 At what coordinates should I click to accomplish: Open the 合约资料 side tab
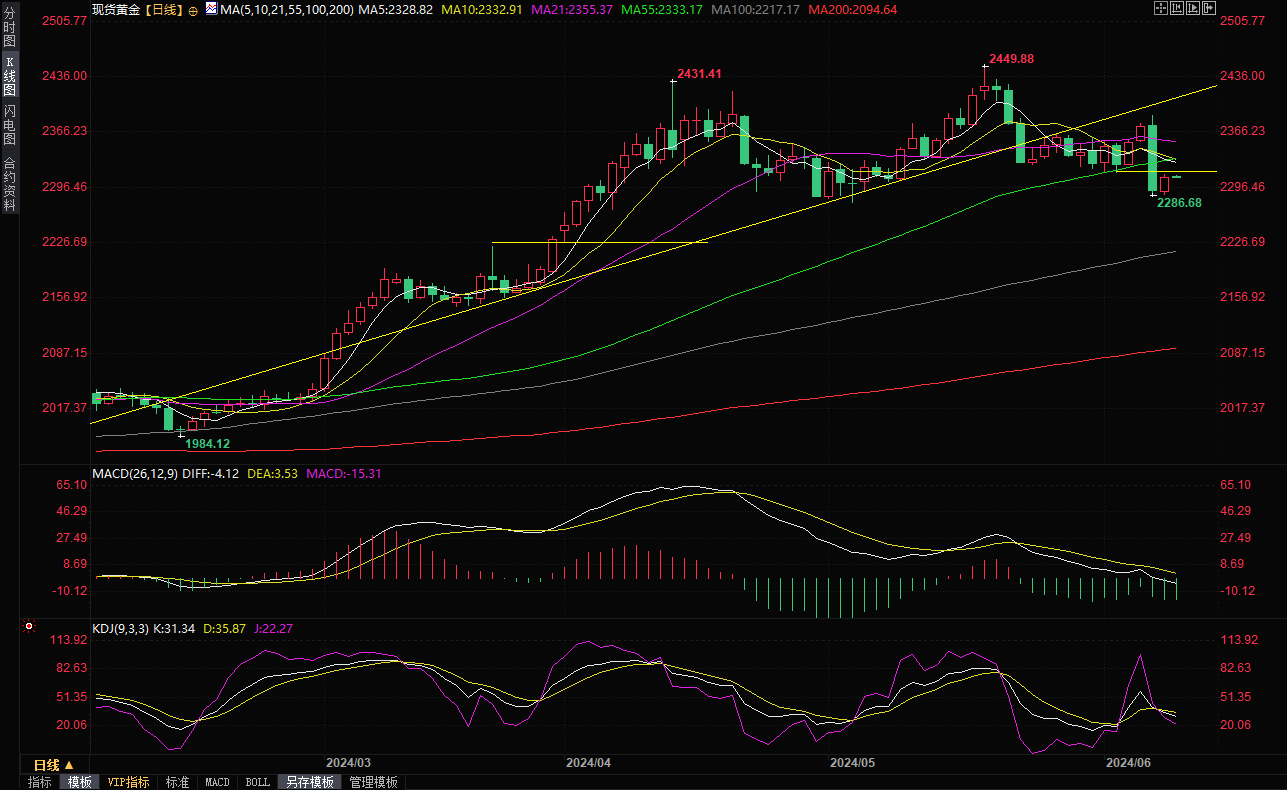(x=9, y=184)
